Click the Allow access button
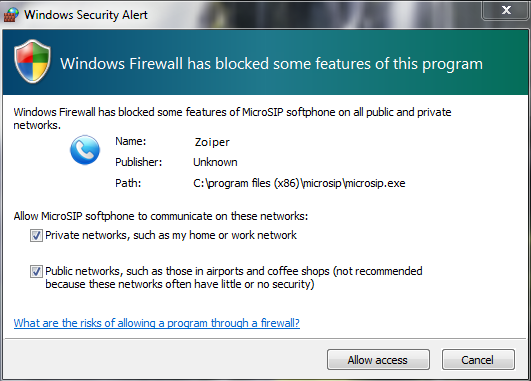The height and width of the screenshot is (381, 531). click(x=378, y=360)
